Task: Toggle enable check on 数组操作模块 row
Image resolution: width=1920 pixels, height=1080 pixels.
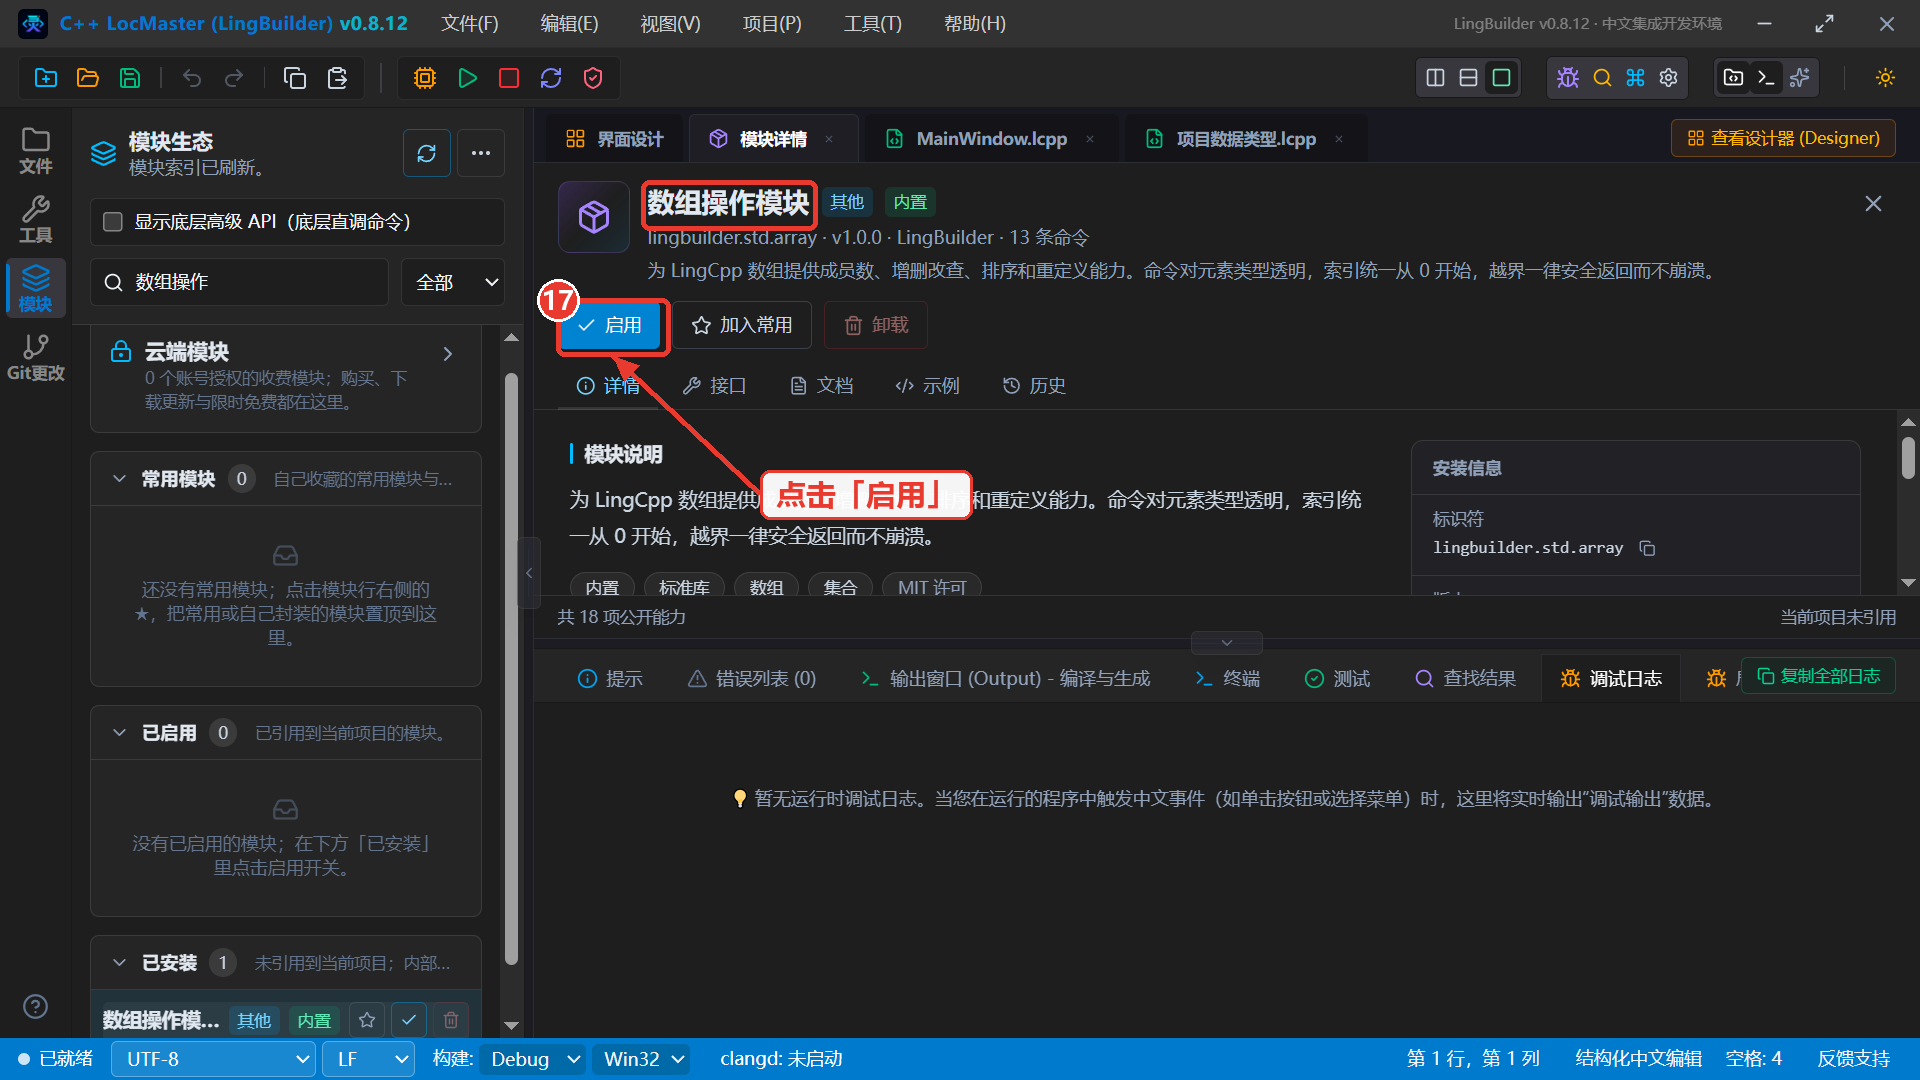Action: pyautogui.click(x=409, y=1020)
